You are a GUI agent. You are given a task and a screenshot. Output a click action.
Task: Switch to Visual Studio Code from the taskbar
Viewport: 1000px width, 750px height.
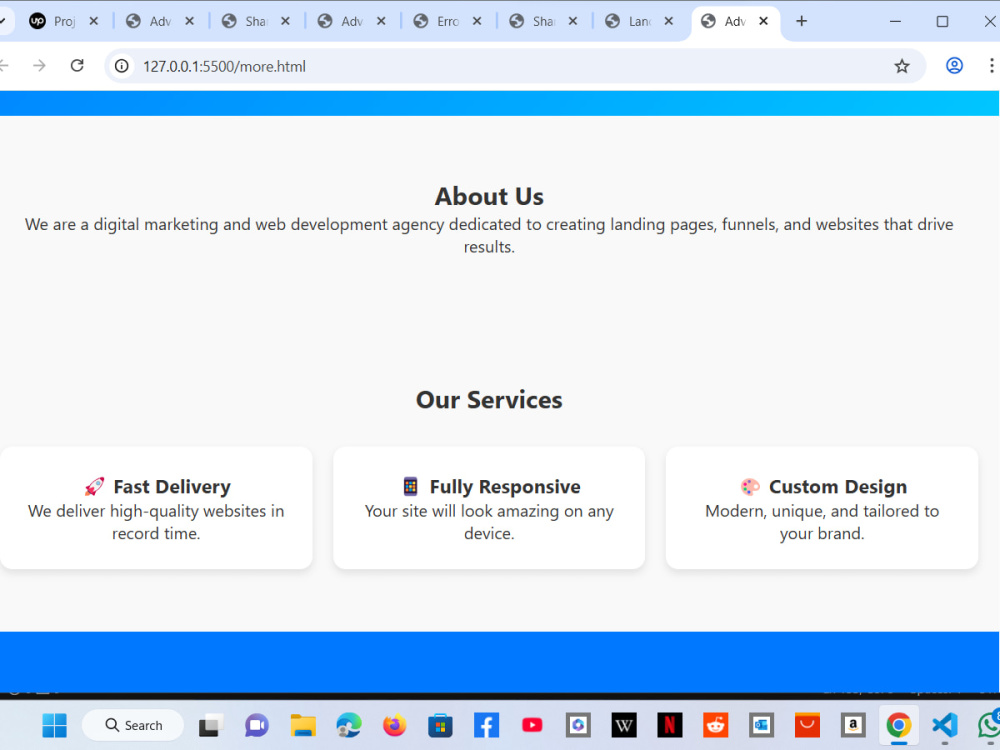(945, 725)
